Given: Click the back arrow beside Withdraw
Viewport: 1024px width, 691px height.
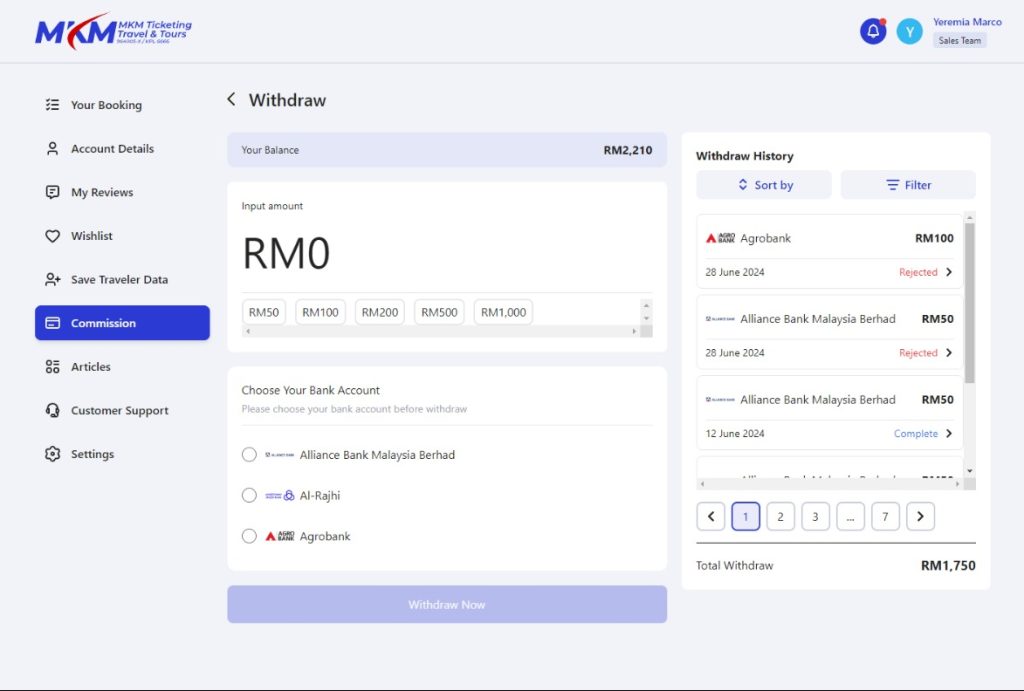Looking at the screenshot, I should tap(231, 99).
